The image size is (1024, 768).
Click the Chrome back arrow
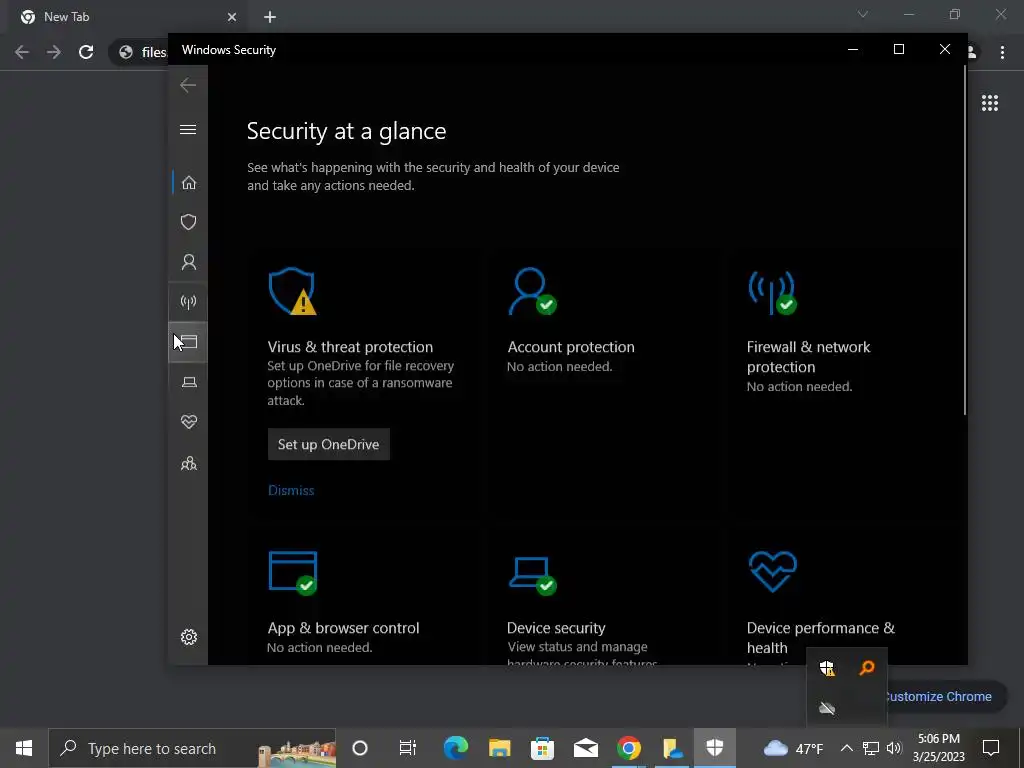22,52
